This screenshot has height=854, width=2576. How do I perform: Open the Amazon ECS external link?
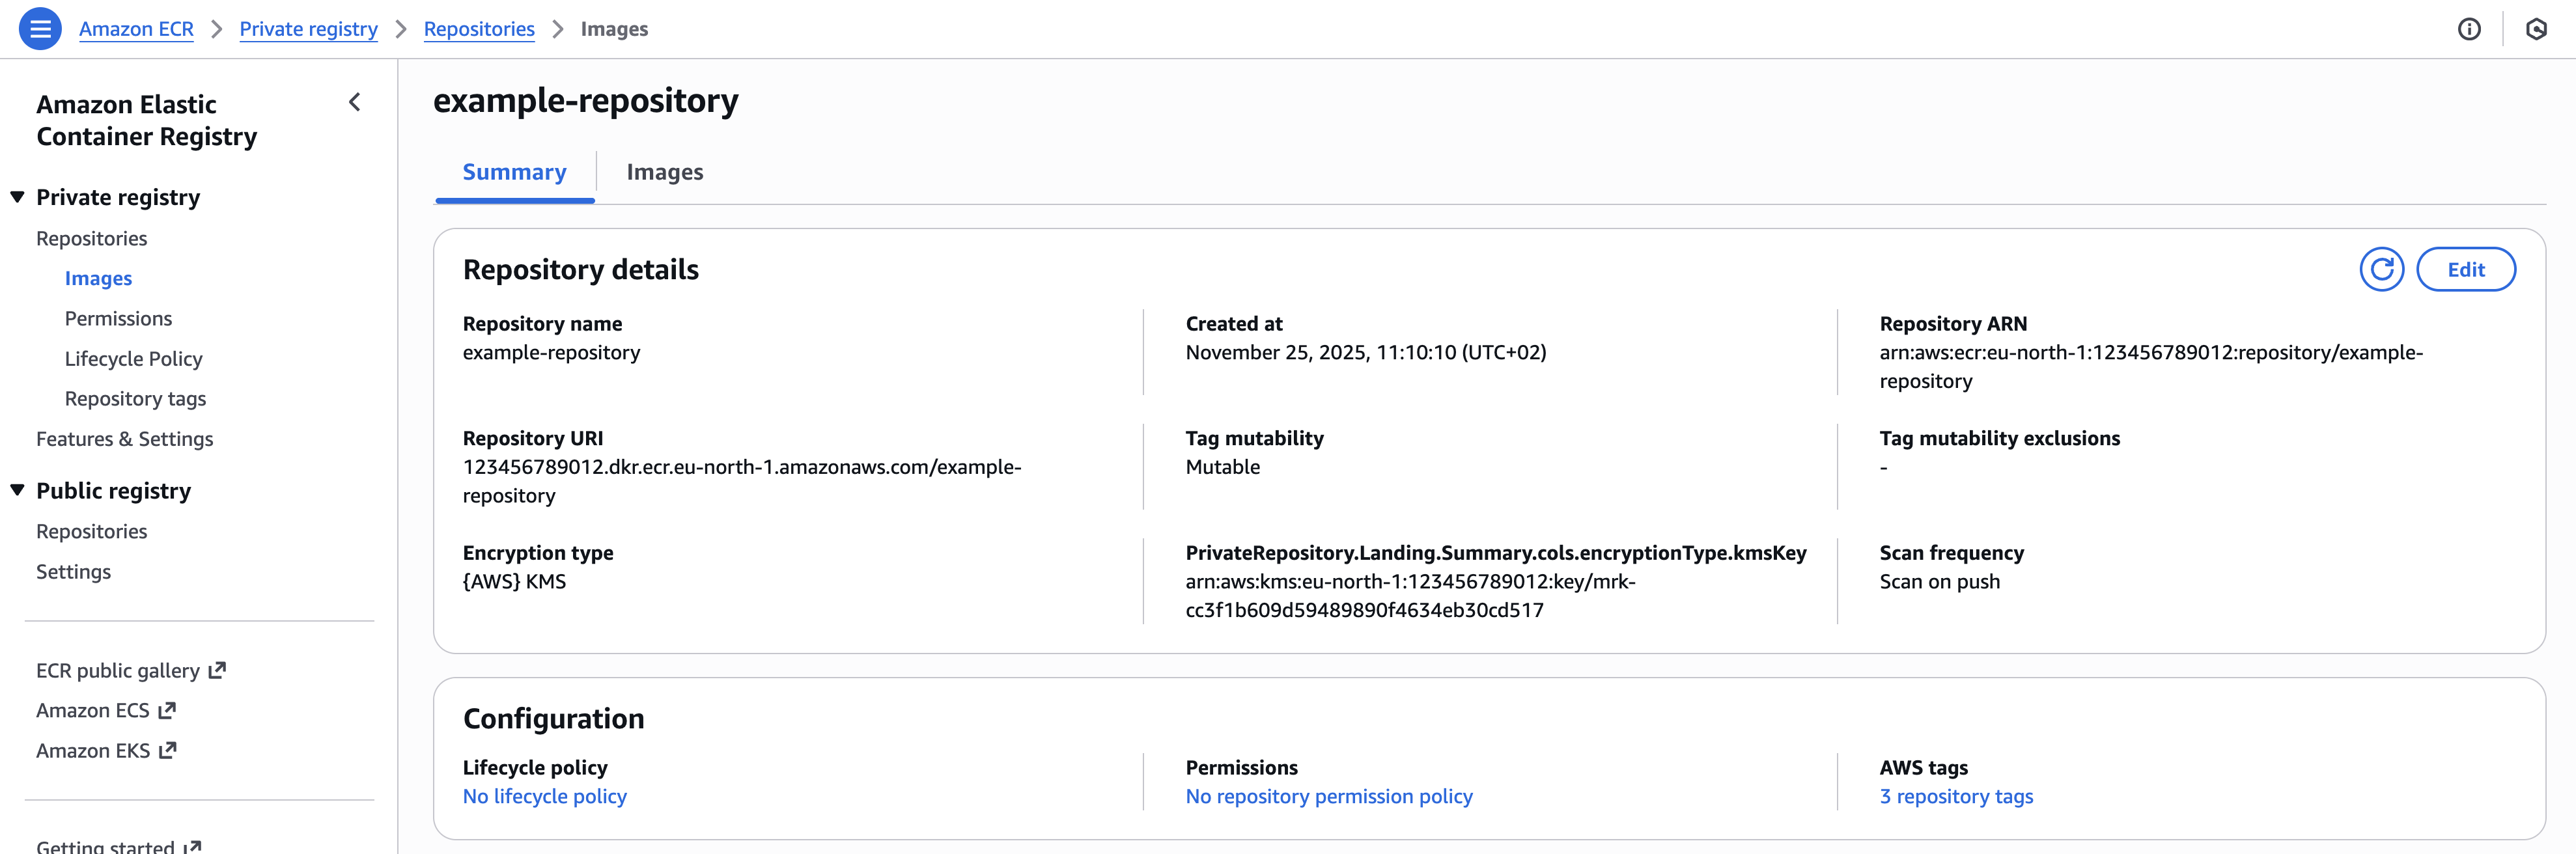(106, 711)
